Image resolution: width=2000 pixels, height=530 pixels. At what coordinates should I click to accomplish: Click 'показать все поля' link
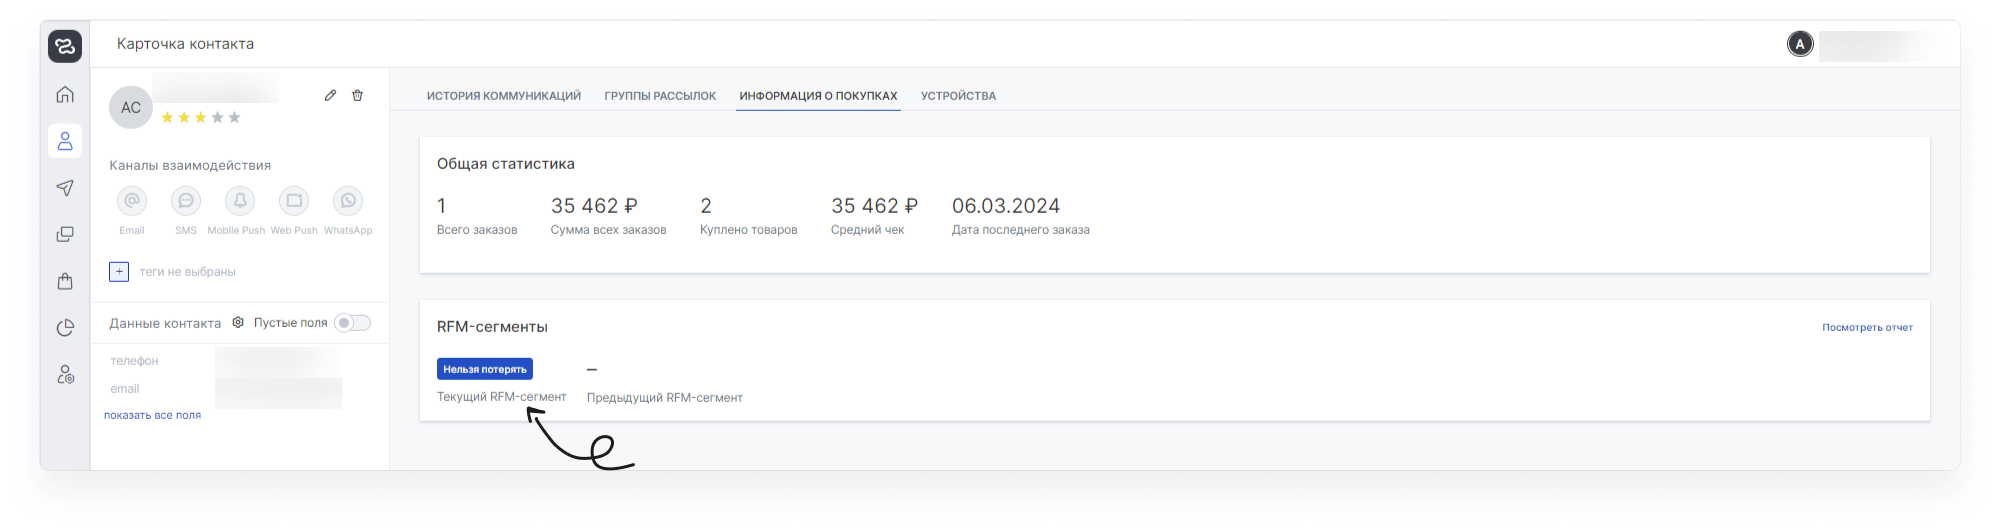coord(153,415)
